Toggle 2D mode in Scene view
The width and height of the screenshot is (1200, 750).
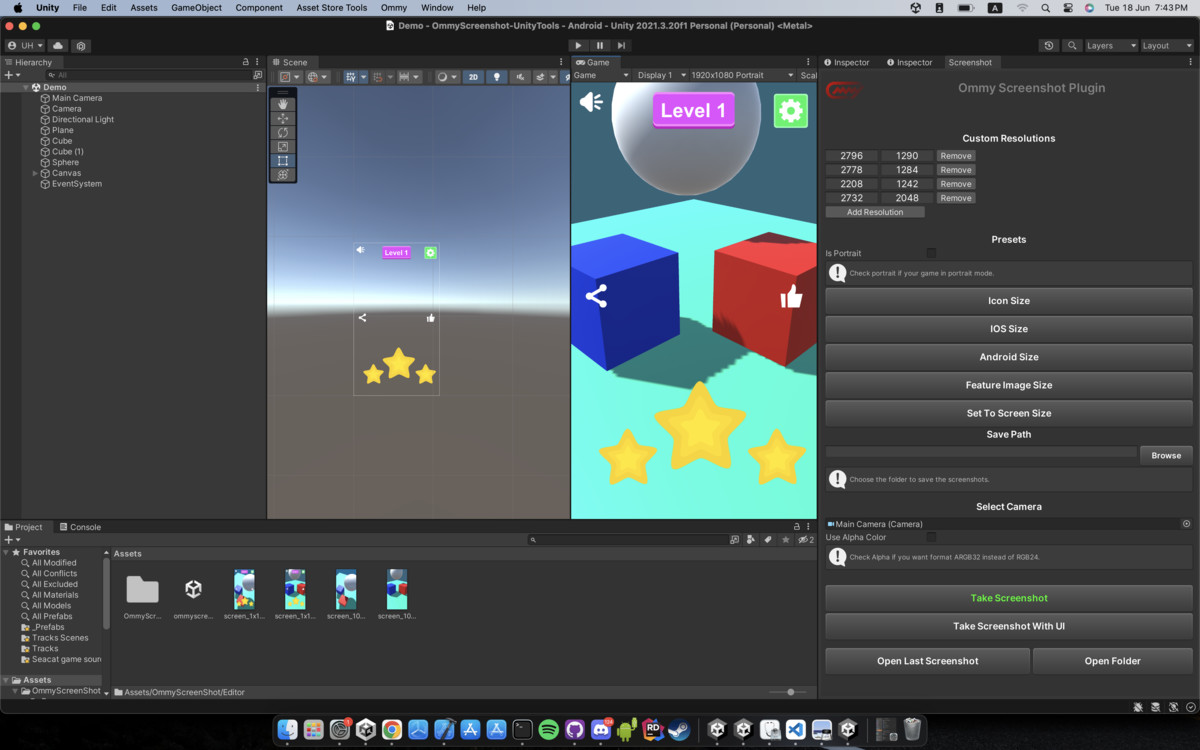[x=473, y=77]
